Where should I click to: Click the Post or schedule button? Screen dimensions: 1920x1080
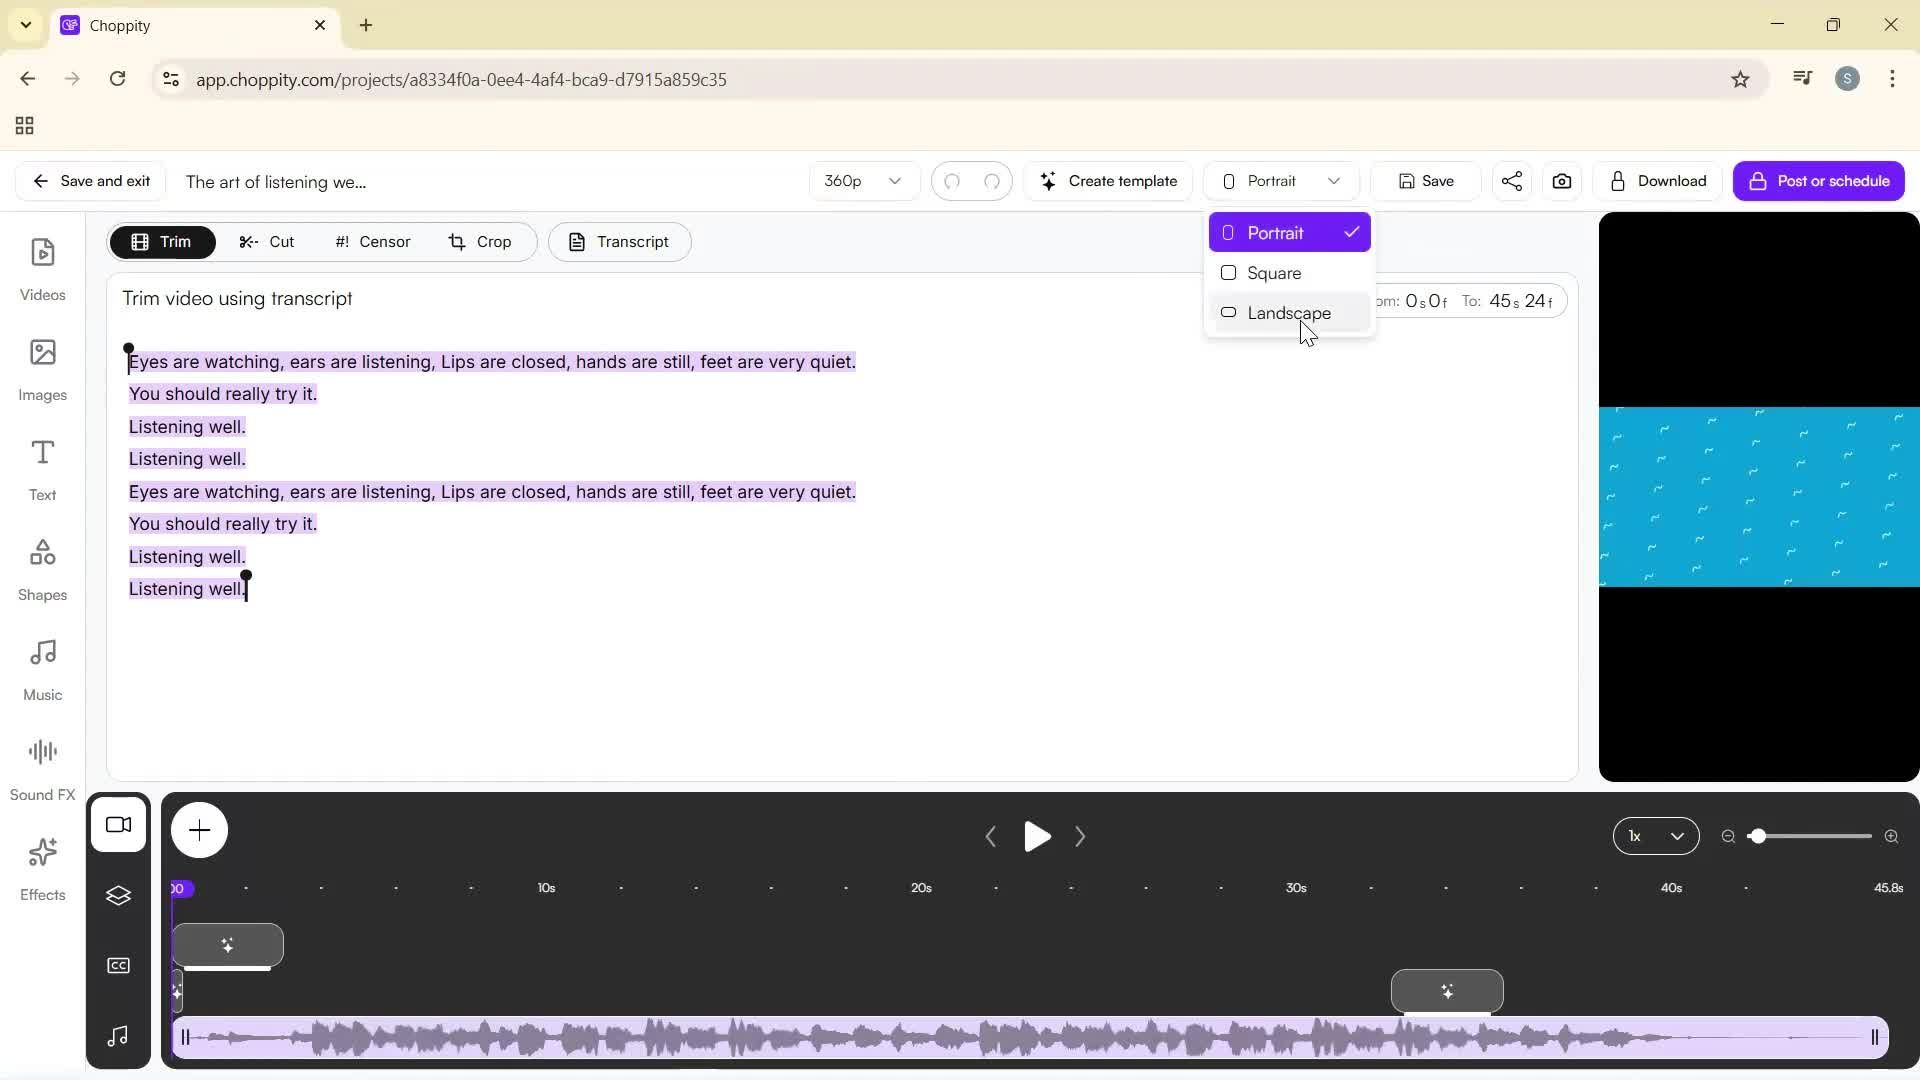1820,181
